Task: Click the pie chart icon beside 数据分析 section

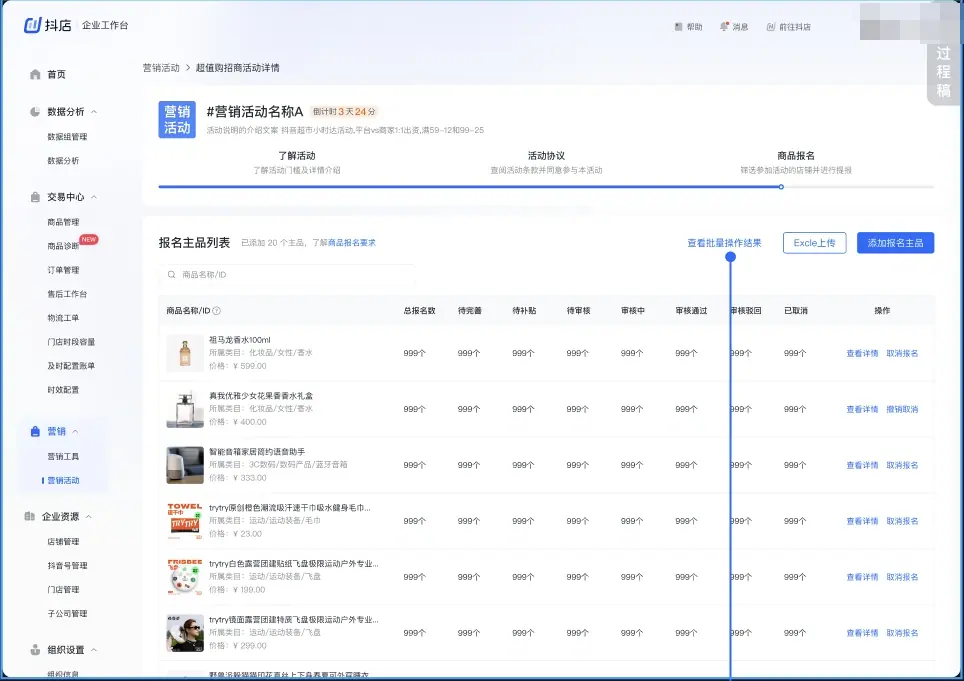Action: pos(35,112)
